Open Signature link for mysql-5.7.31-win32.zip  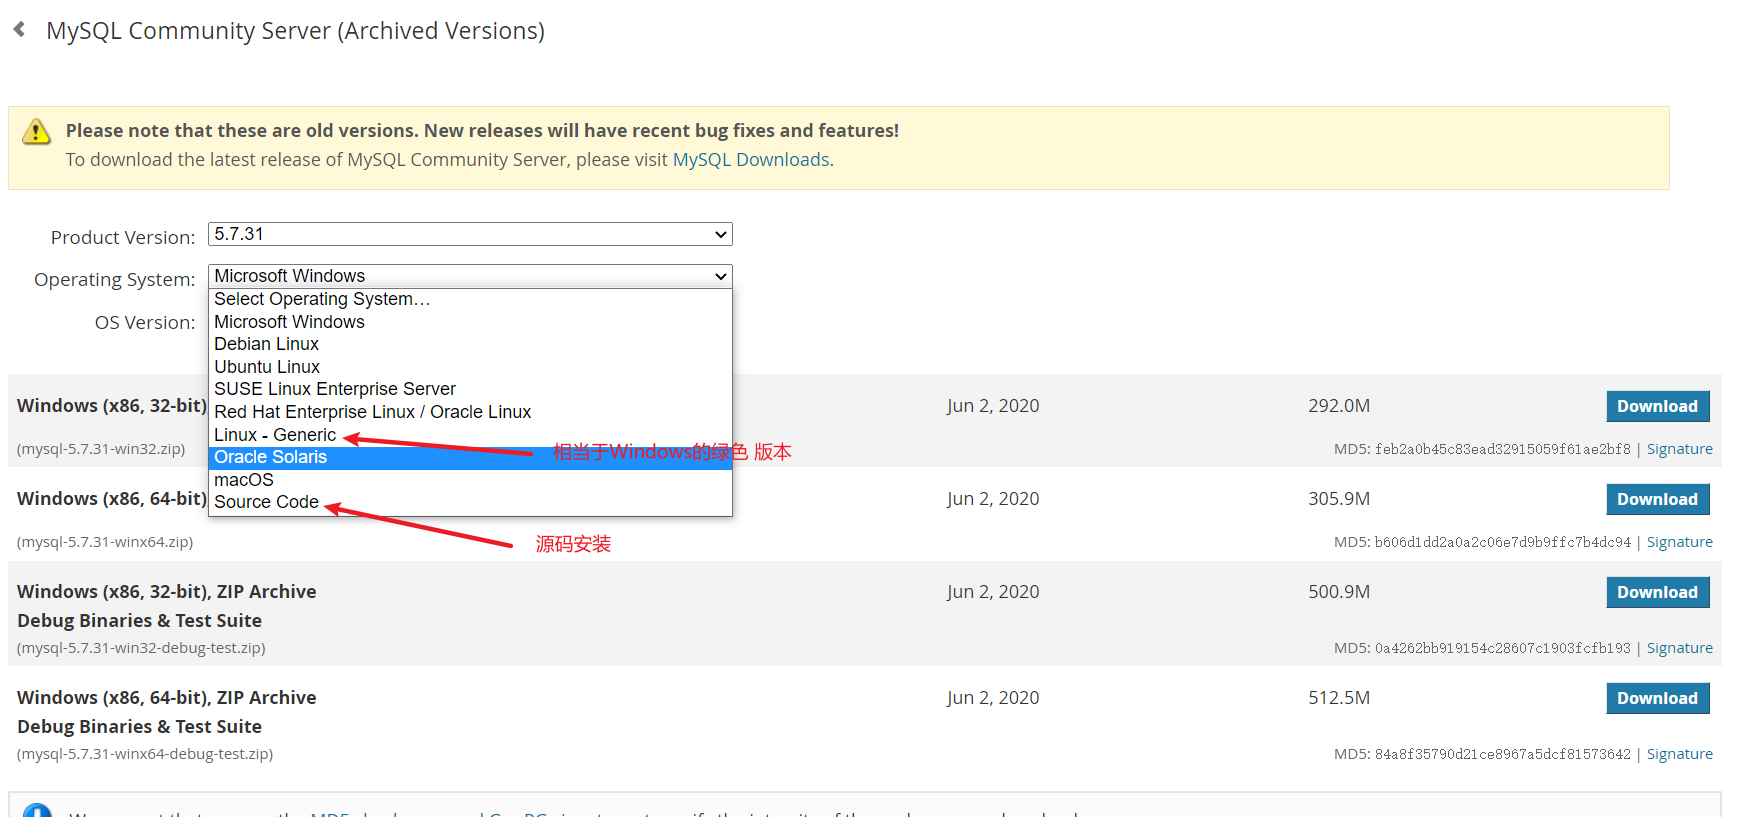[1679, 449]
